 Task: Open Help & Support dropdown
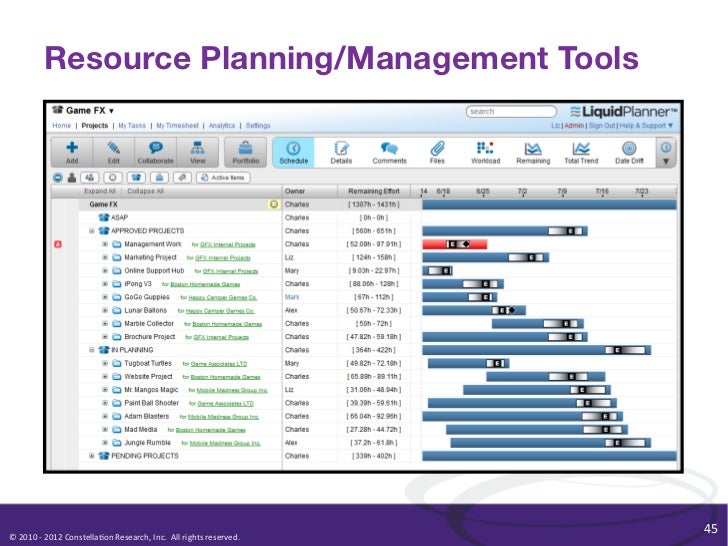[x=646, y=125]
